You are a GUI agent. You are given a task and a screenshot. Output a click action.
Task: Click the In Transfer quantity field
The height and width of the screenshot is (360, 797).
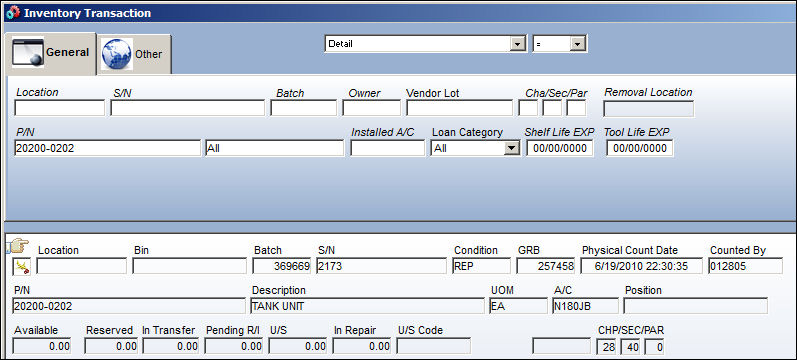(171, 346)
